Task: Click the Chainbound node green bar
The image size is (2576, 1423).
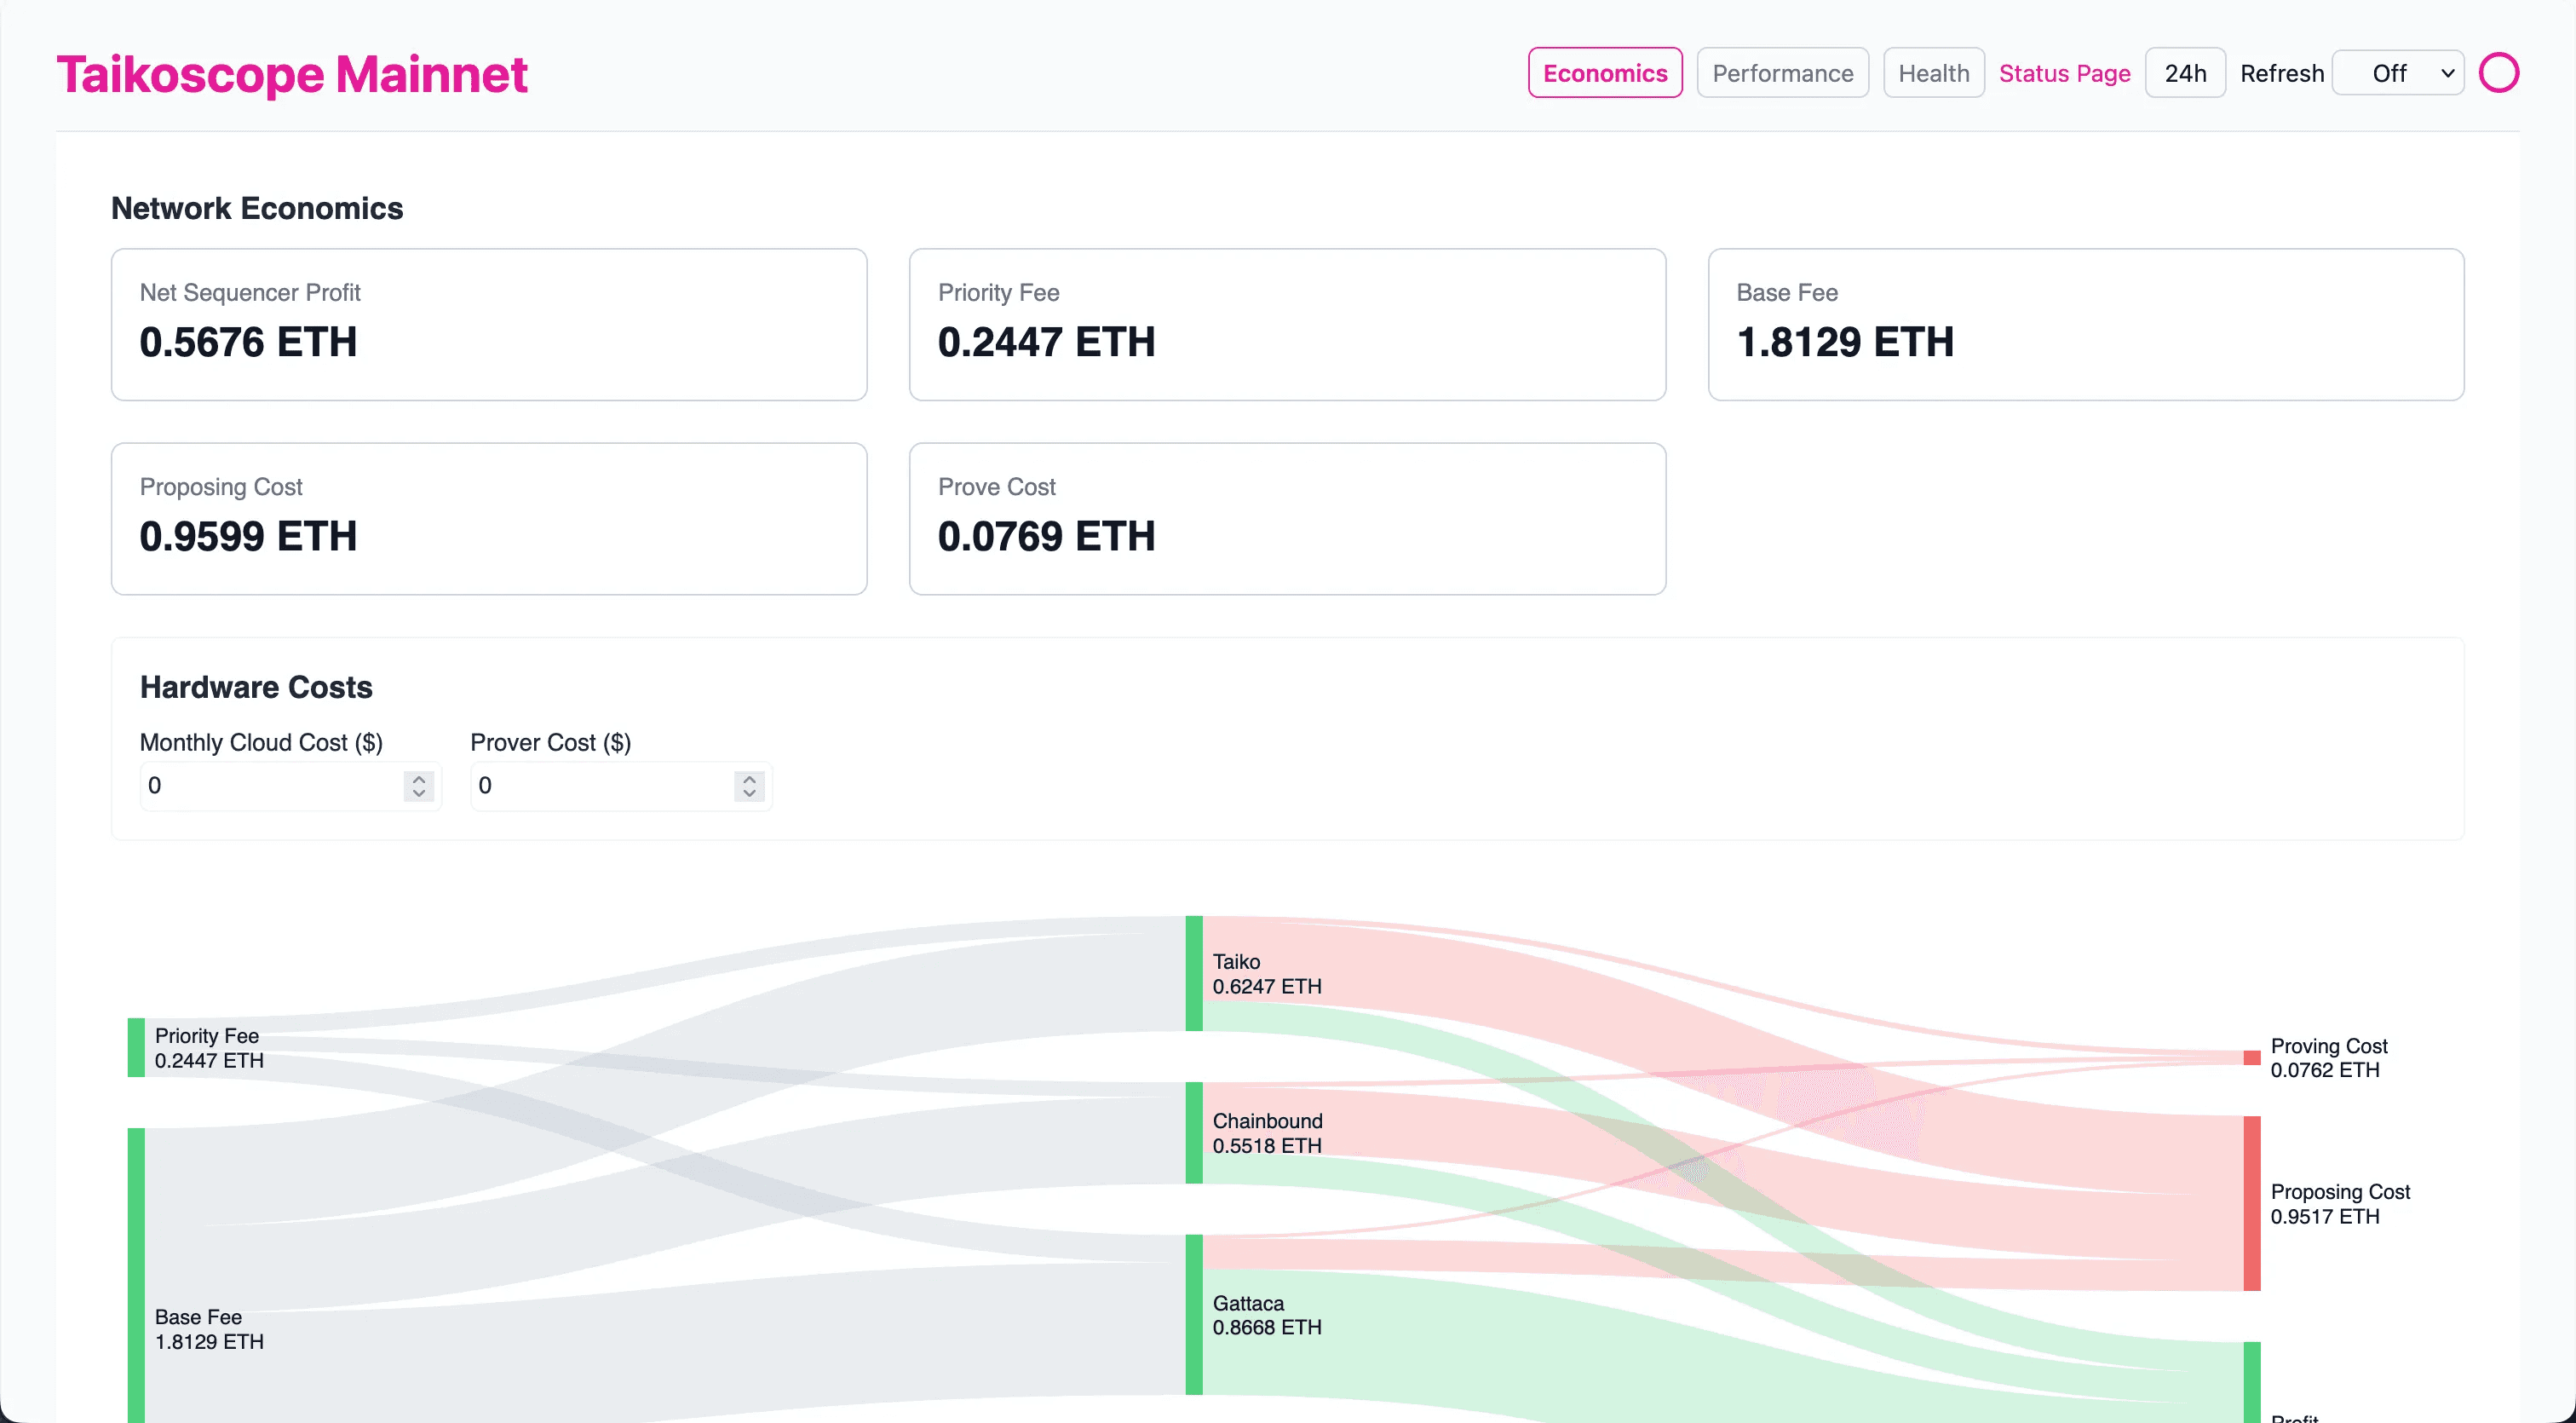Action: click(1194, 1133)
